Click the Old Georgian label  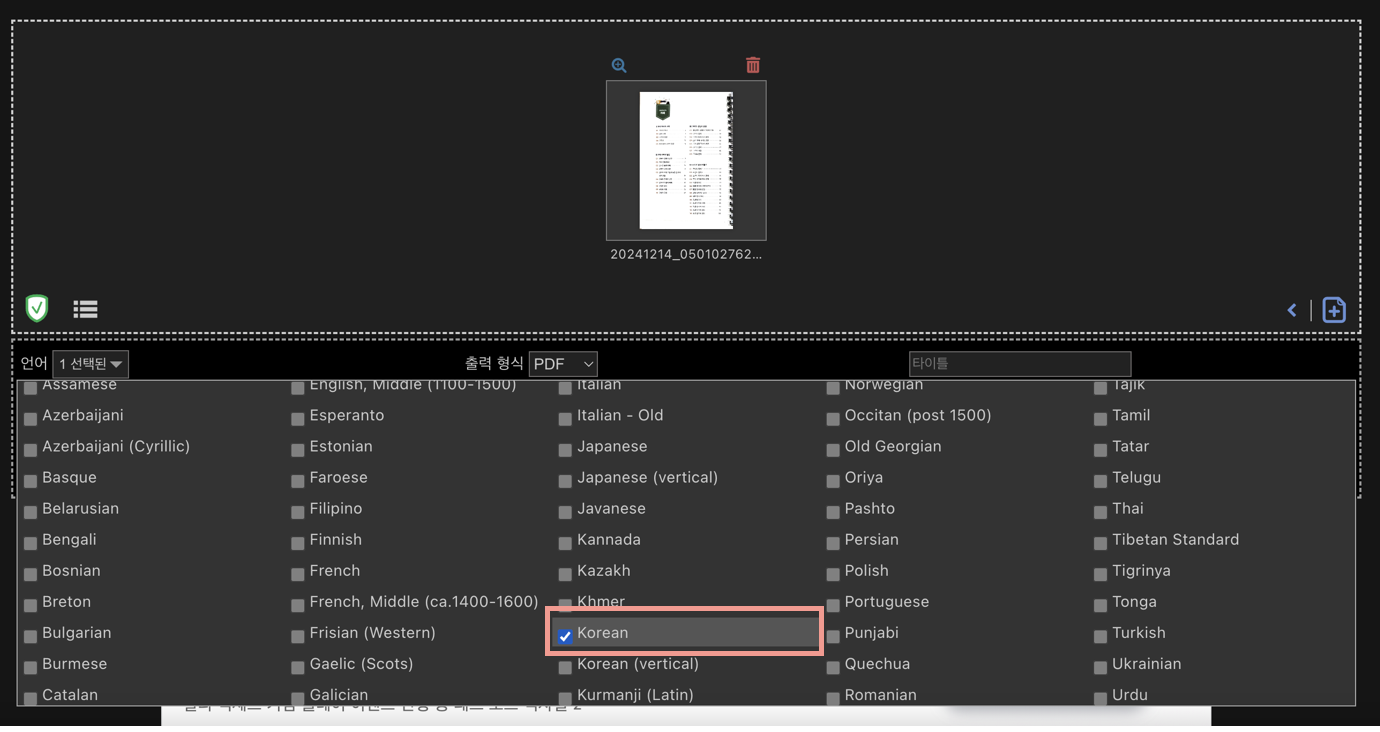tap(893, 446)
